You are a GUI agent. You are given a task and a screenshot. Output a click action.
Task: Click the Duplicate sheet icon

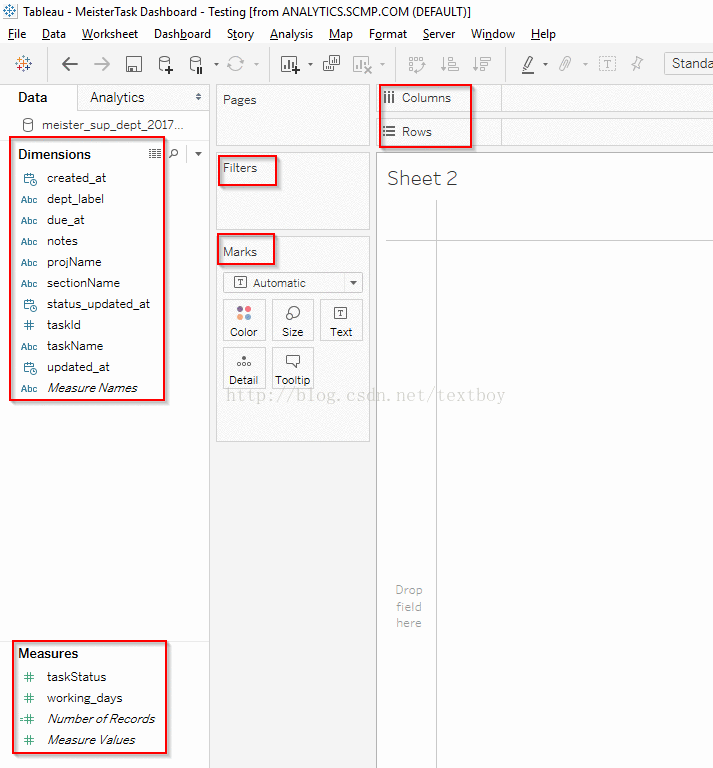click(x=332, y=64)
